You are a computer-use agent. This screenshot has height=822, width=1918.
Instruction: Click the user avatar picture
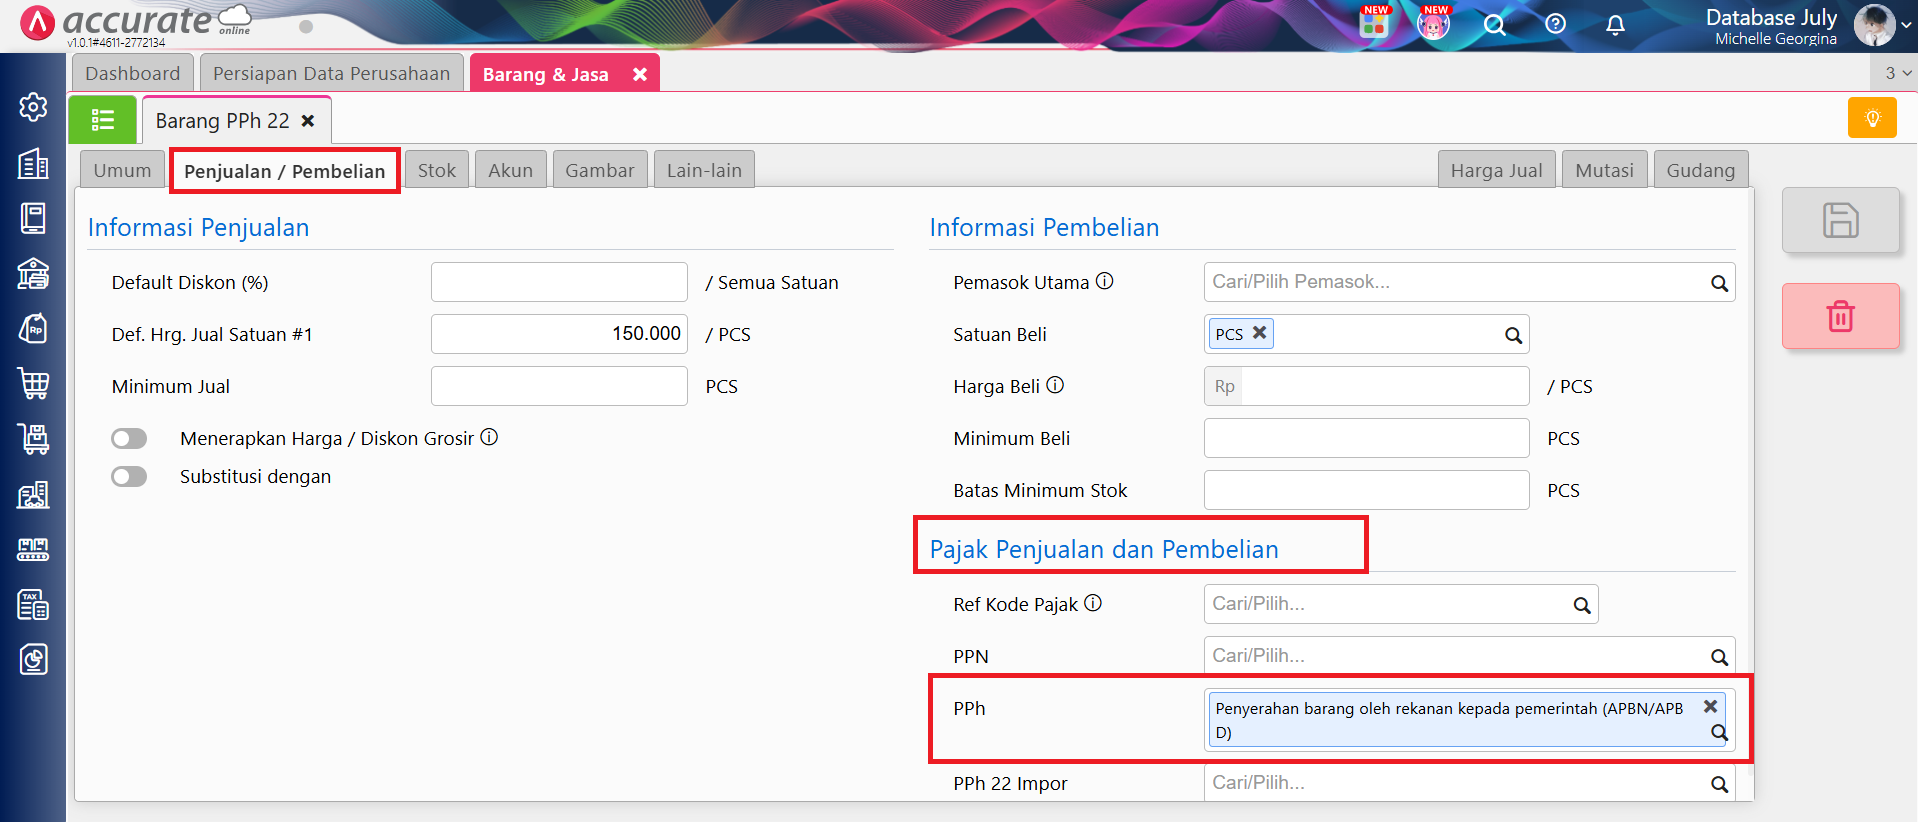pyautogui.click(x=1874, y=25)
